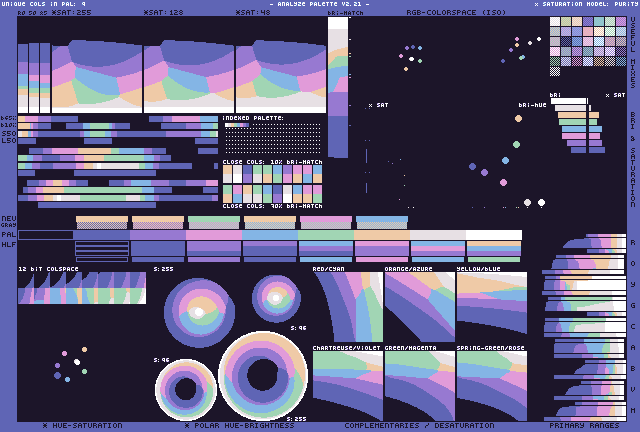Viewport: 640px width, 432px height.
Task: Click the Close Cols 10% bri-match swatch grid
Action: click(272, 183)
